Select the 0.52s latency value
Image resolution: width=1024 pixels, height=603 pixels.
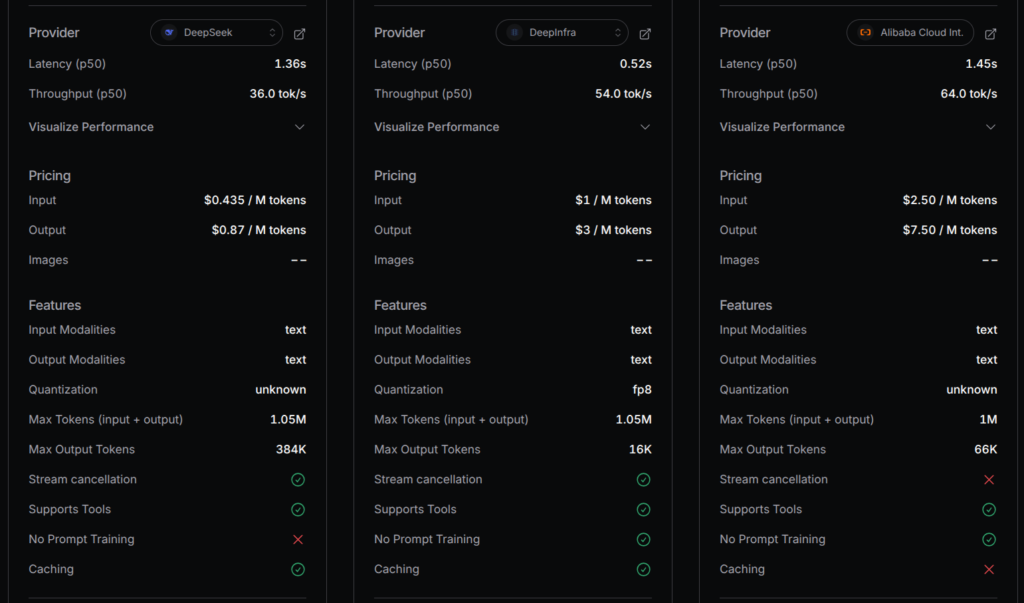(x=635, y=64)
